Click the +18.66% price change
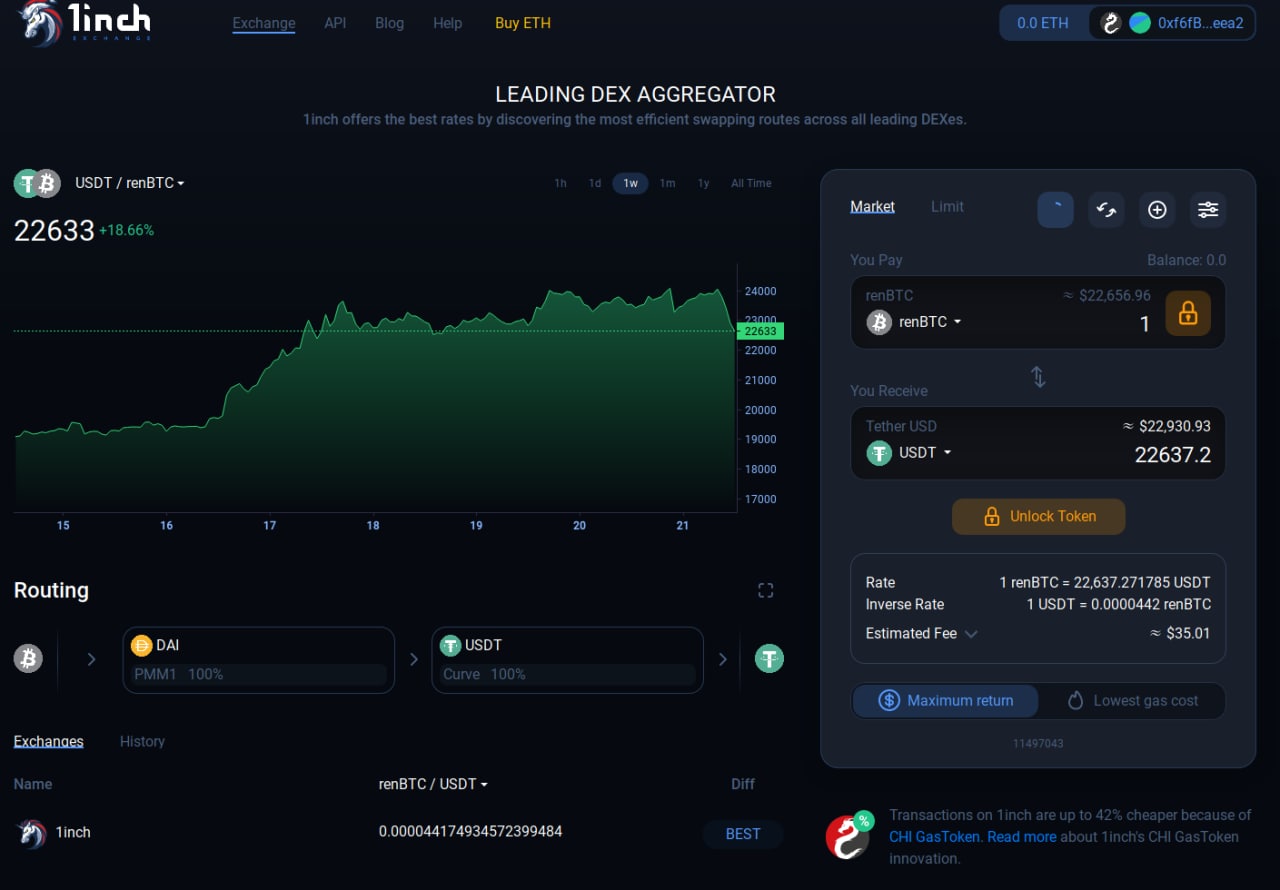Image resolution: width=1280 pixels, height=890 pixels. (x=126, y=230)
